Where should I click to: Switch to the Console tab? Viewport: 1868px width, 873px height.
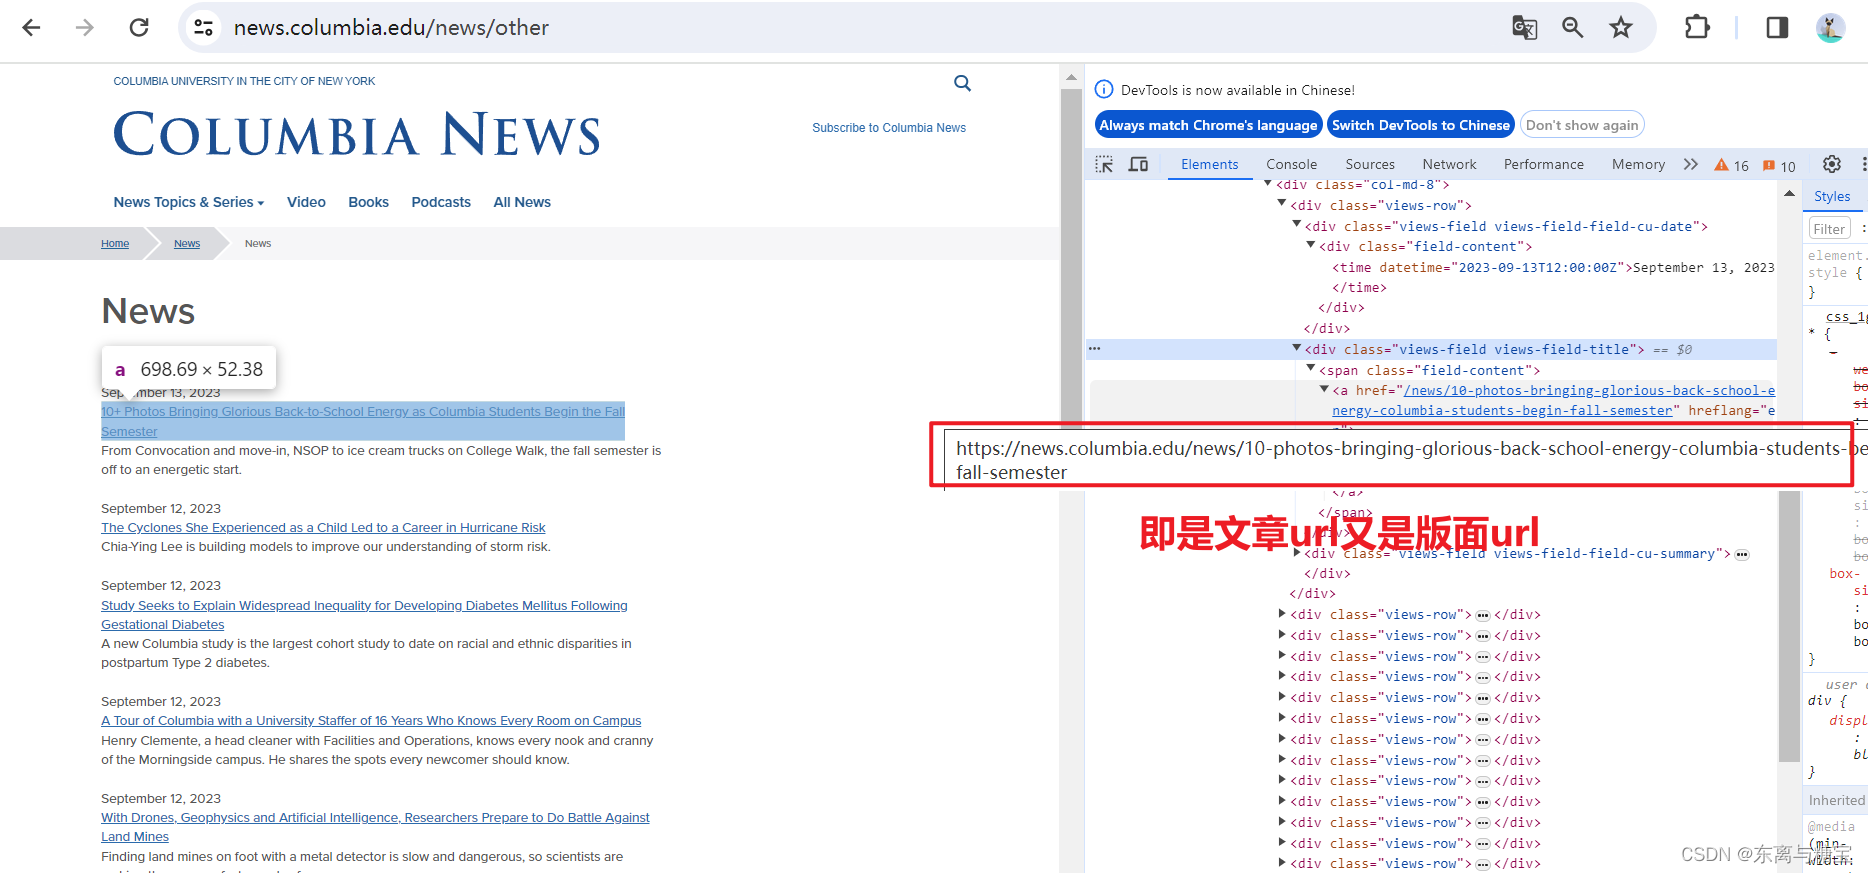tap(1291, 165)
